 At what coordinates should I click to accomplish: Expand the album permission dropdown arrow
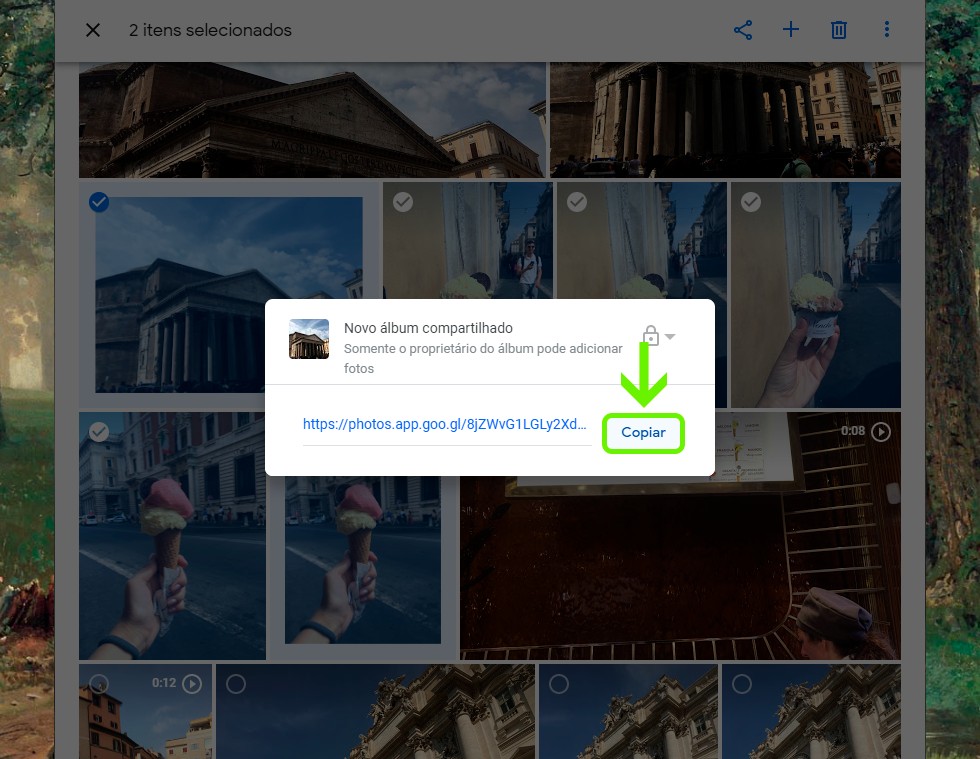pyautogui.click(x=671, y=336)
